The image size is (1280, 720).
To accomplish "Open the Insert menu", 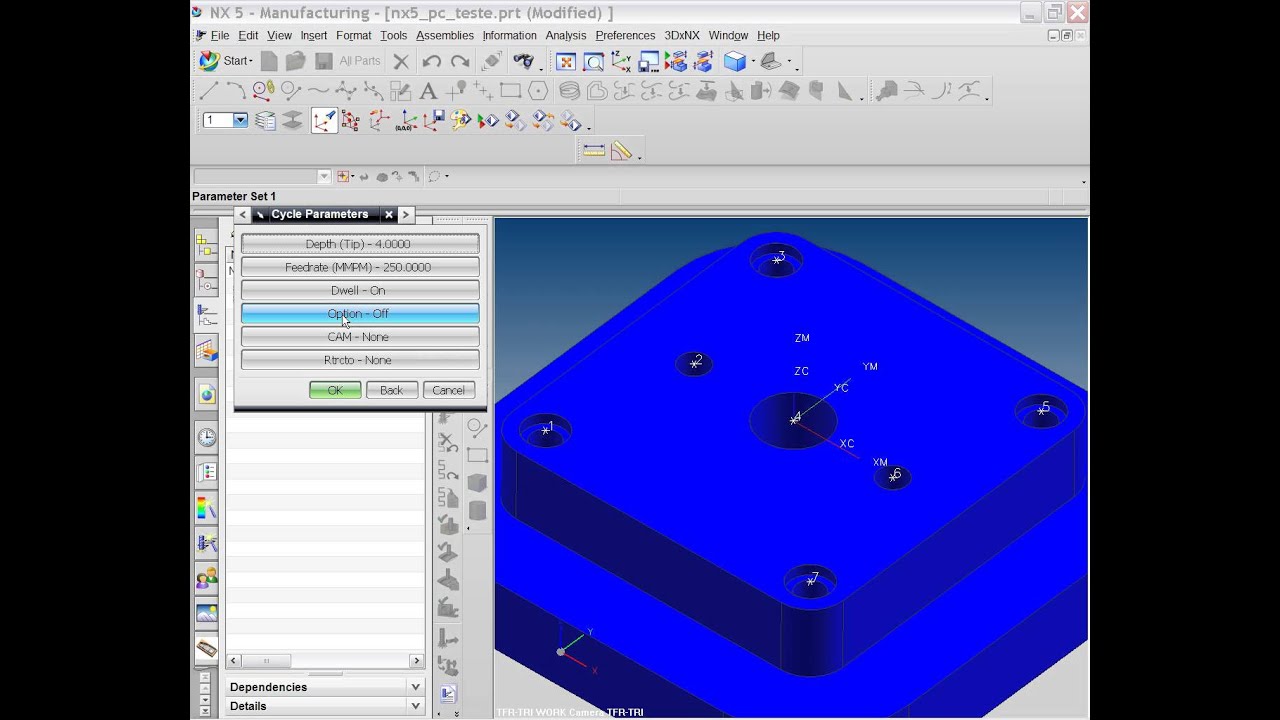I will coord(314,35).
